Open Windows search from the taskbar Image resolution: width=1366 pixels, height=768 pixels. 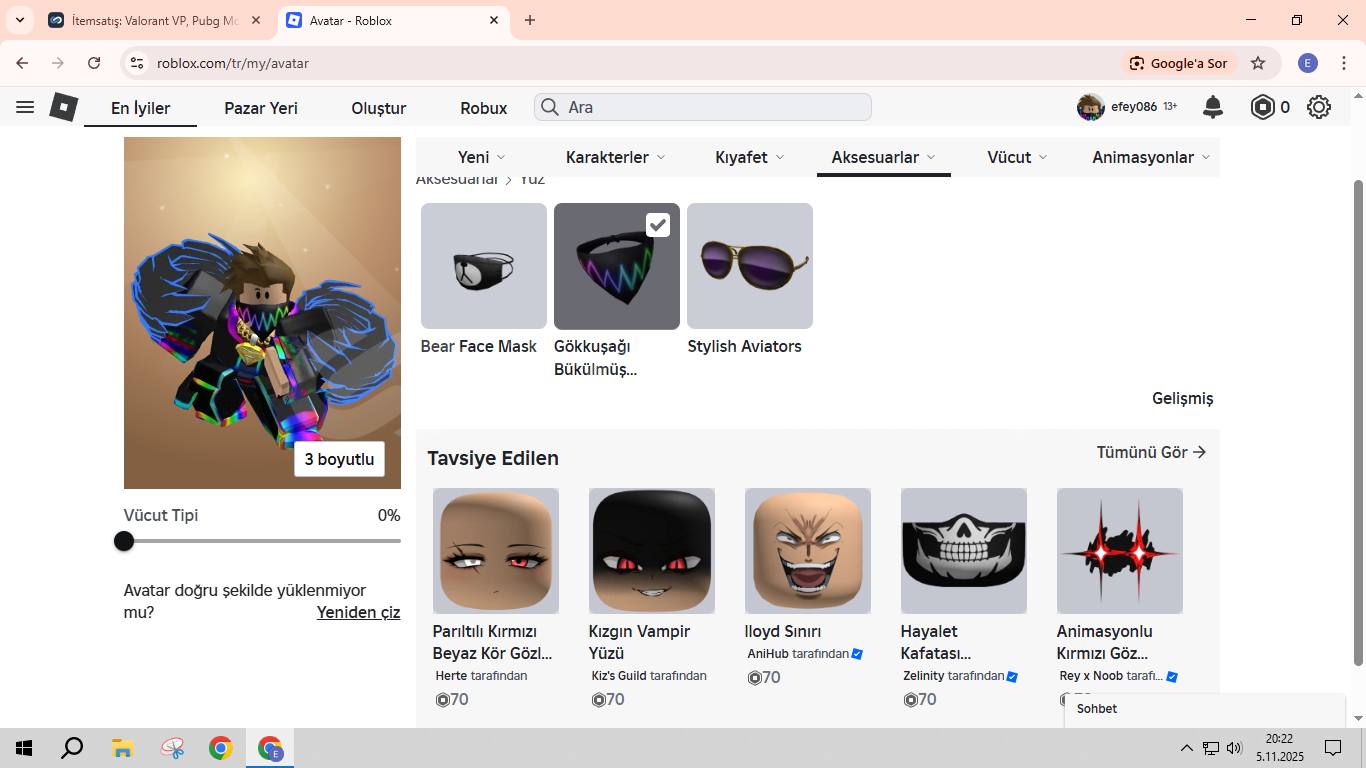click(72, 748)
